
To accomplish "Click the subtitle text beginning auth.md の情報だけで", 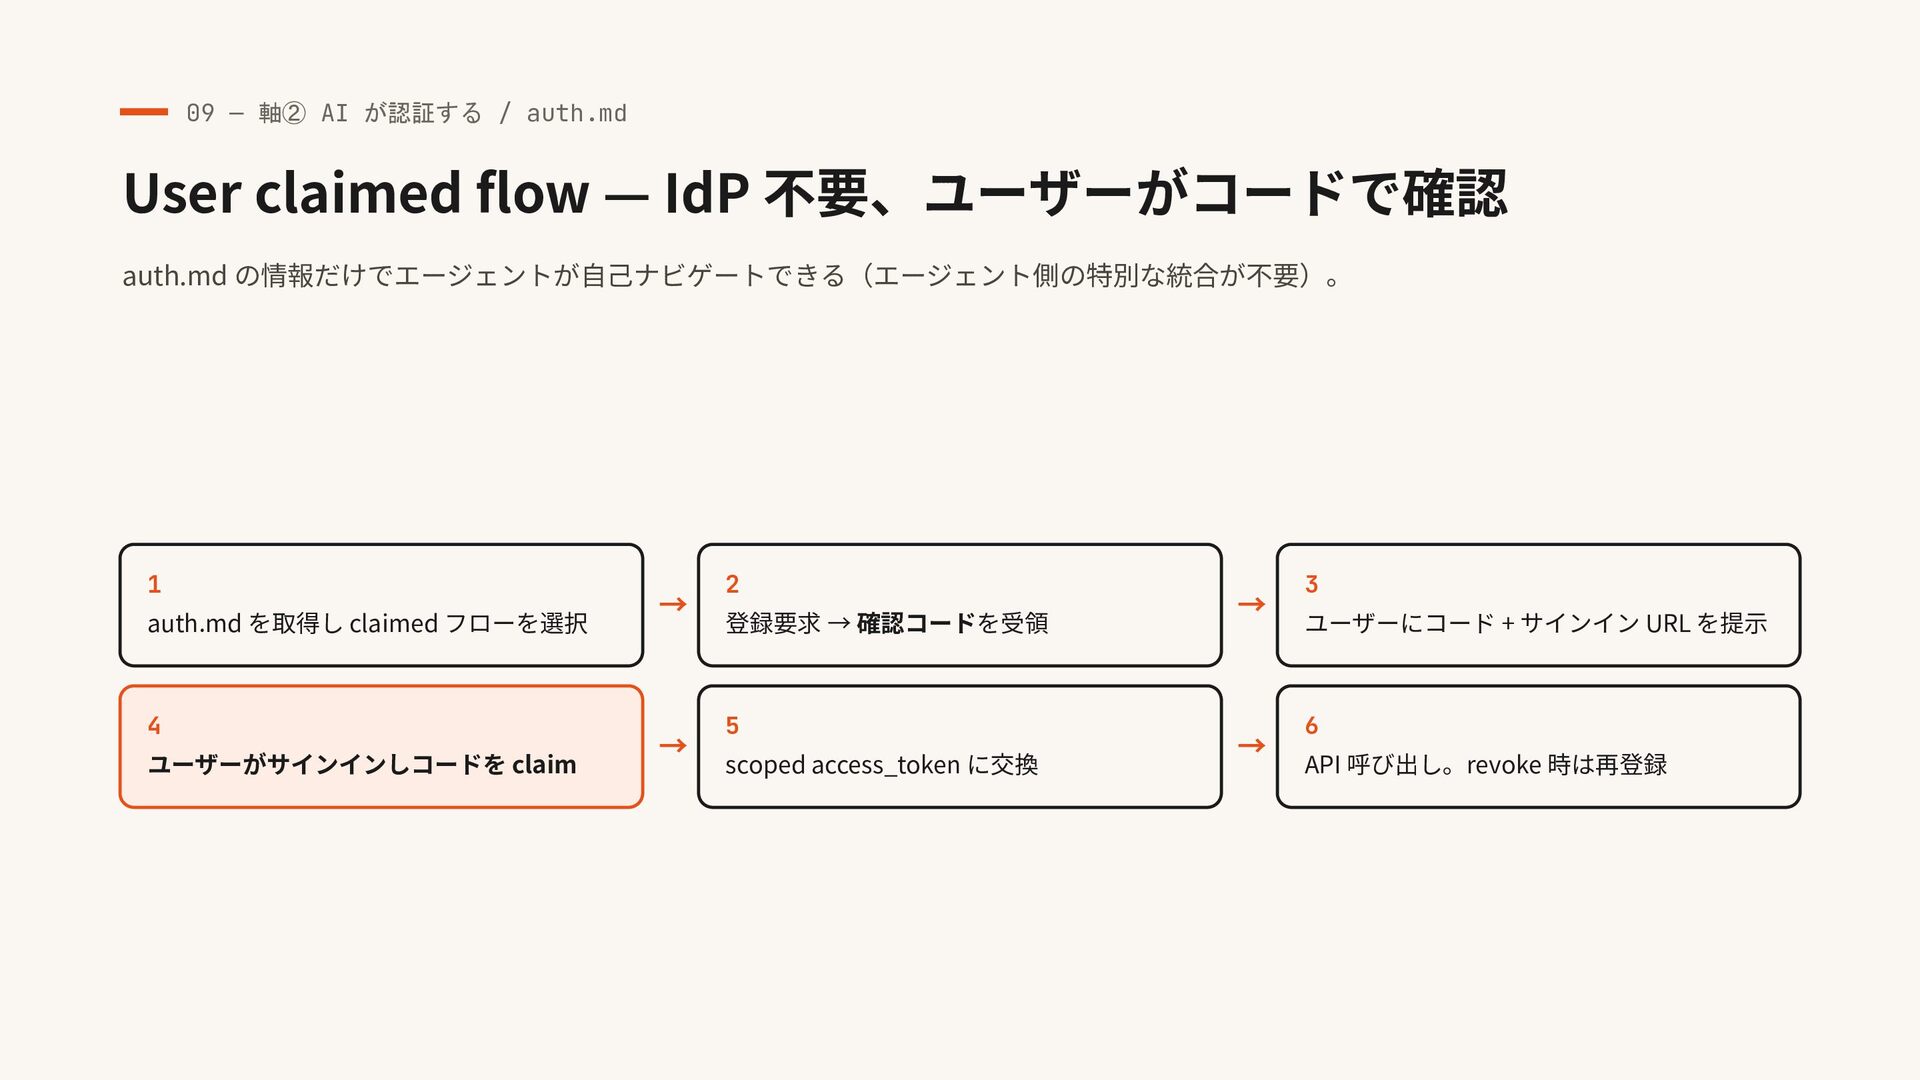I will coord(732,275).
